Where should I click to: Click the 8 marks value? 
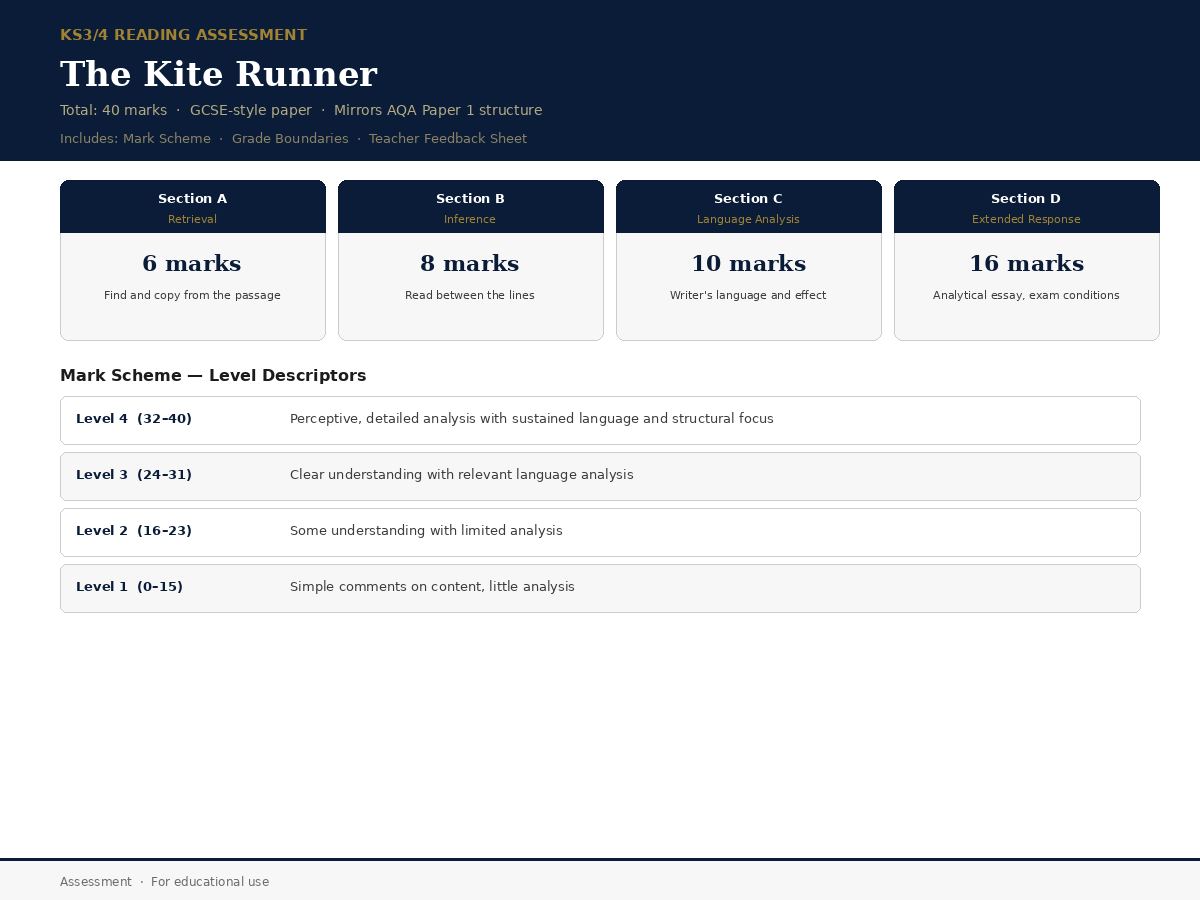pyautogui.click(x=470, y=264)
